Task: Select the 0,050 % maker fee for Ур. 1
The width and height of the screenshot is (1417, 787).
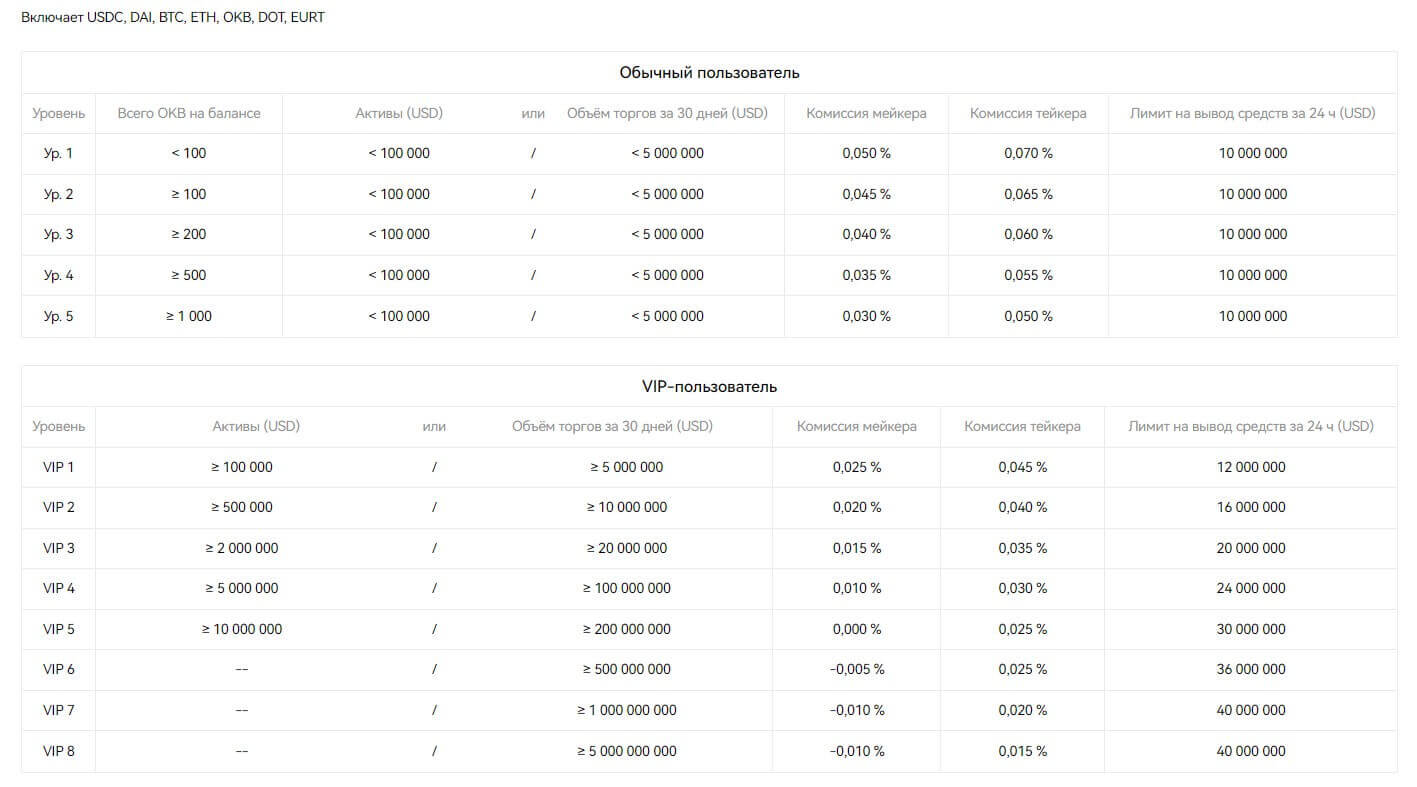Action: tap(866, 153)
